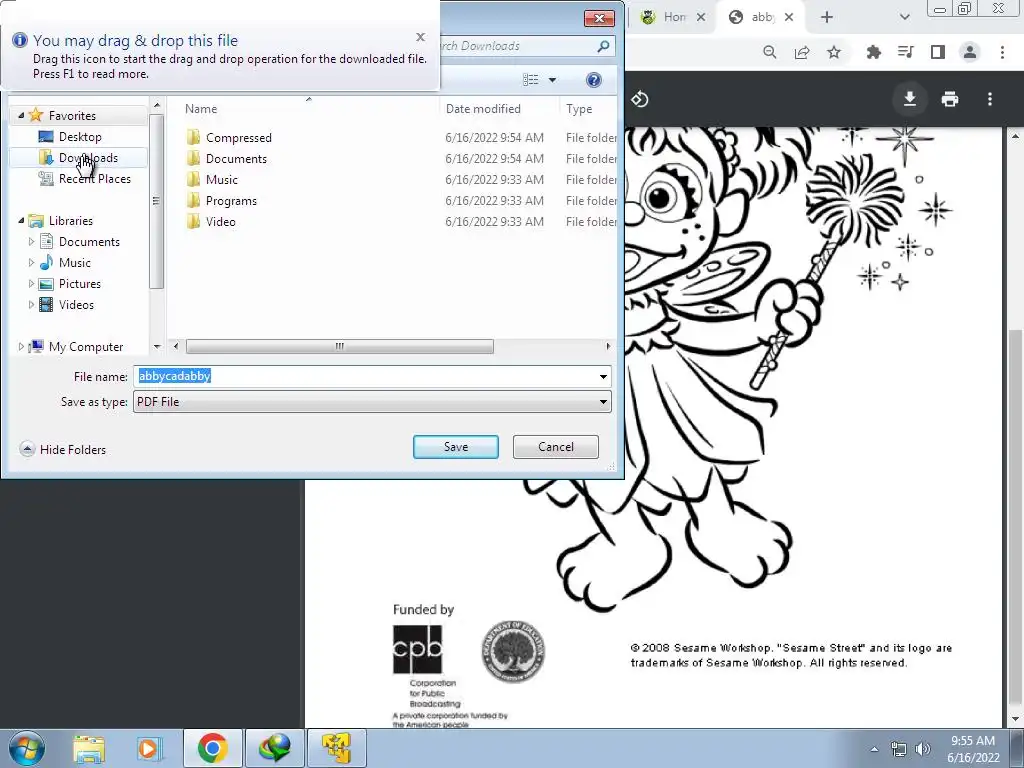This screenshot has height=768, width=1024.
Task: Expand the Videos library node
Action: (x=31, y=304)
